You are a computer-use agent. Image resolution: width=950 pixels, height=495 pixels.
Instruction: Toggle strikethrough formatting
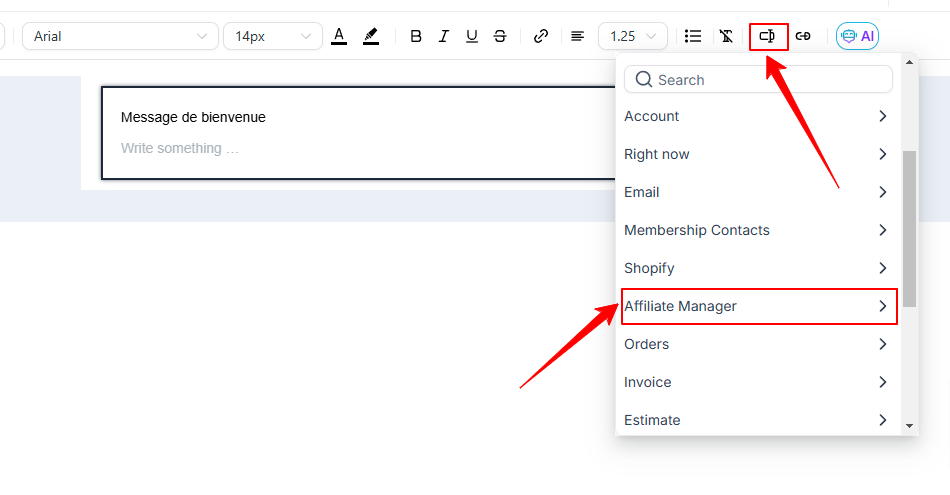500,36
